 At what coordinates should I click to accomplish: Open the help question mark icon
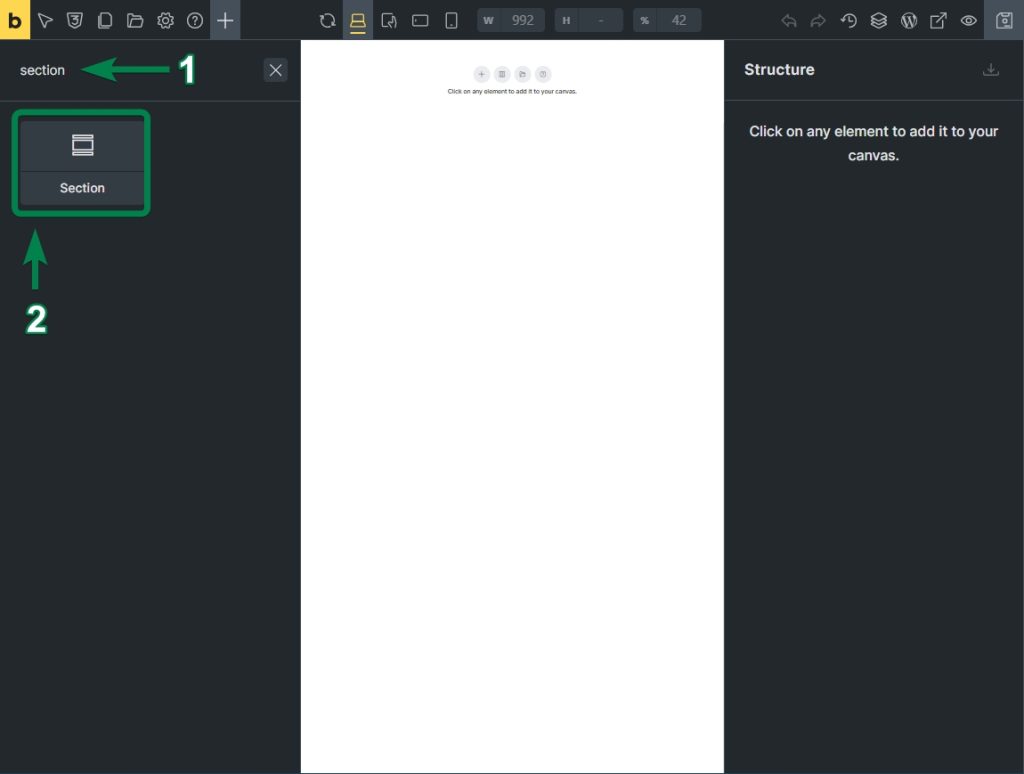(195, 20)
